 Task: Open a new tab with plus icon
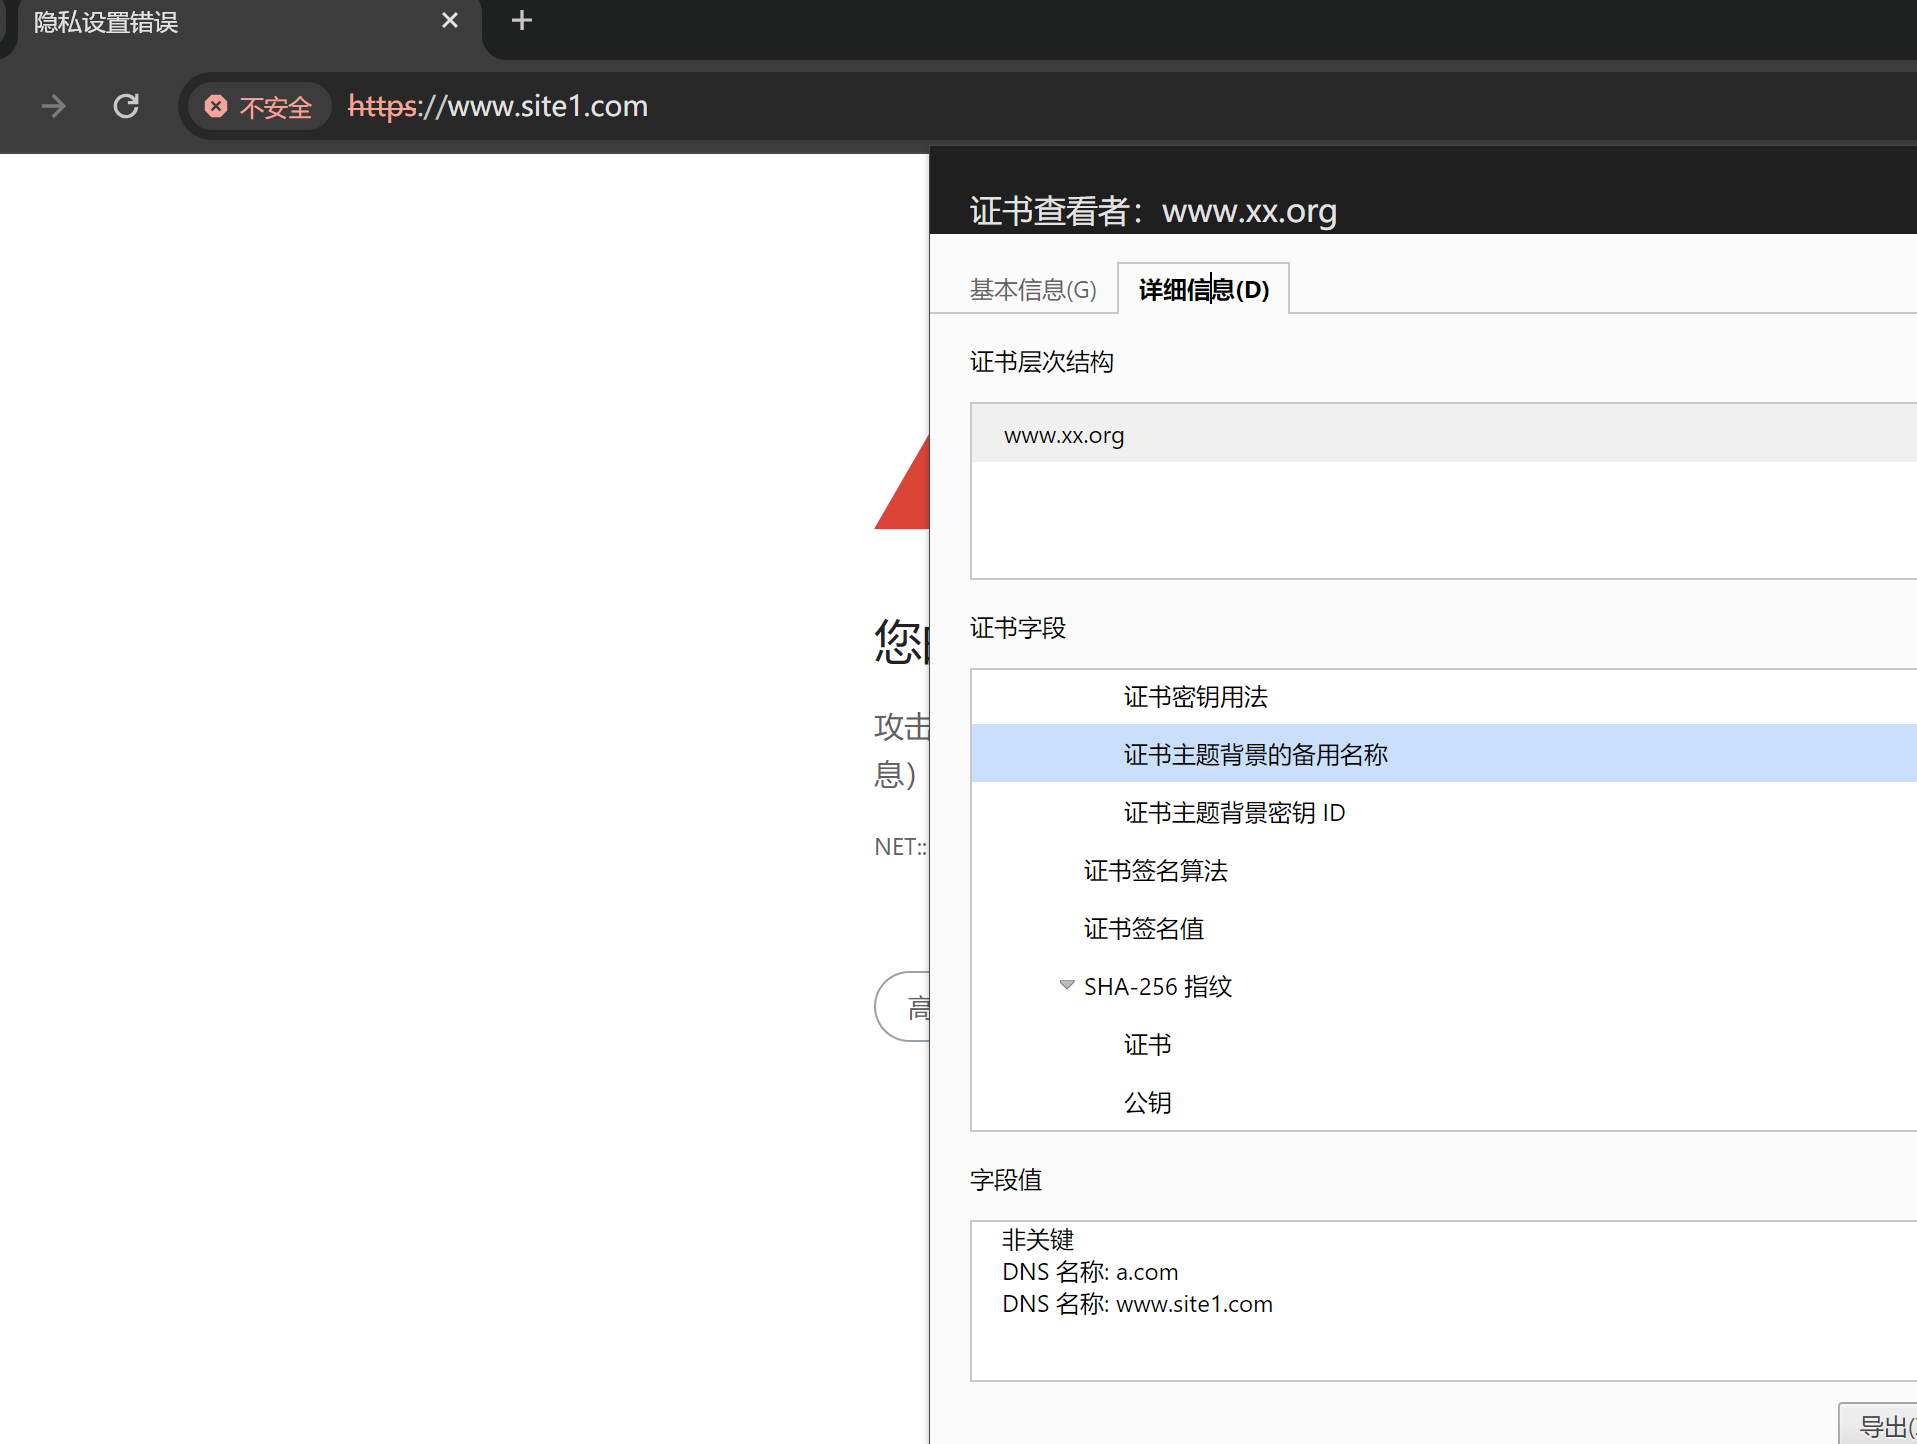pyautogui.click(x=521, y=21)
